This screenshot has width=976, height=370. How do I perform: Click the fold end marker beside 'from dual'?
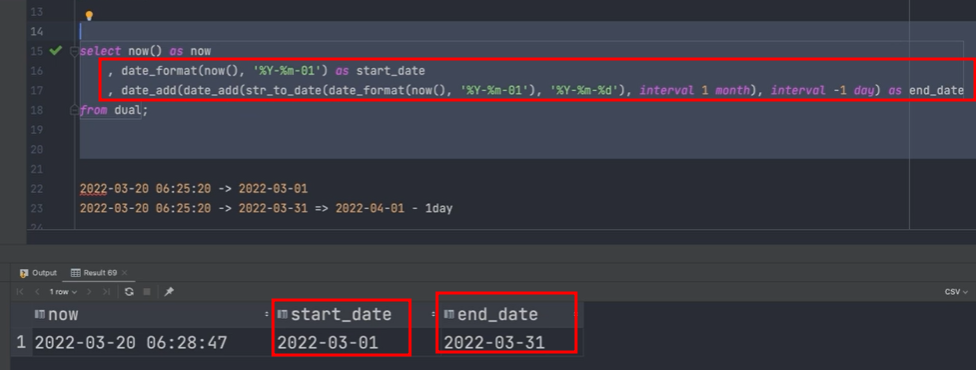pos(74,110)
